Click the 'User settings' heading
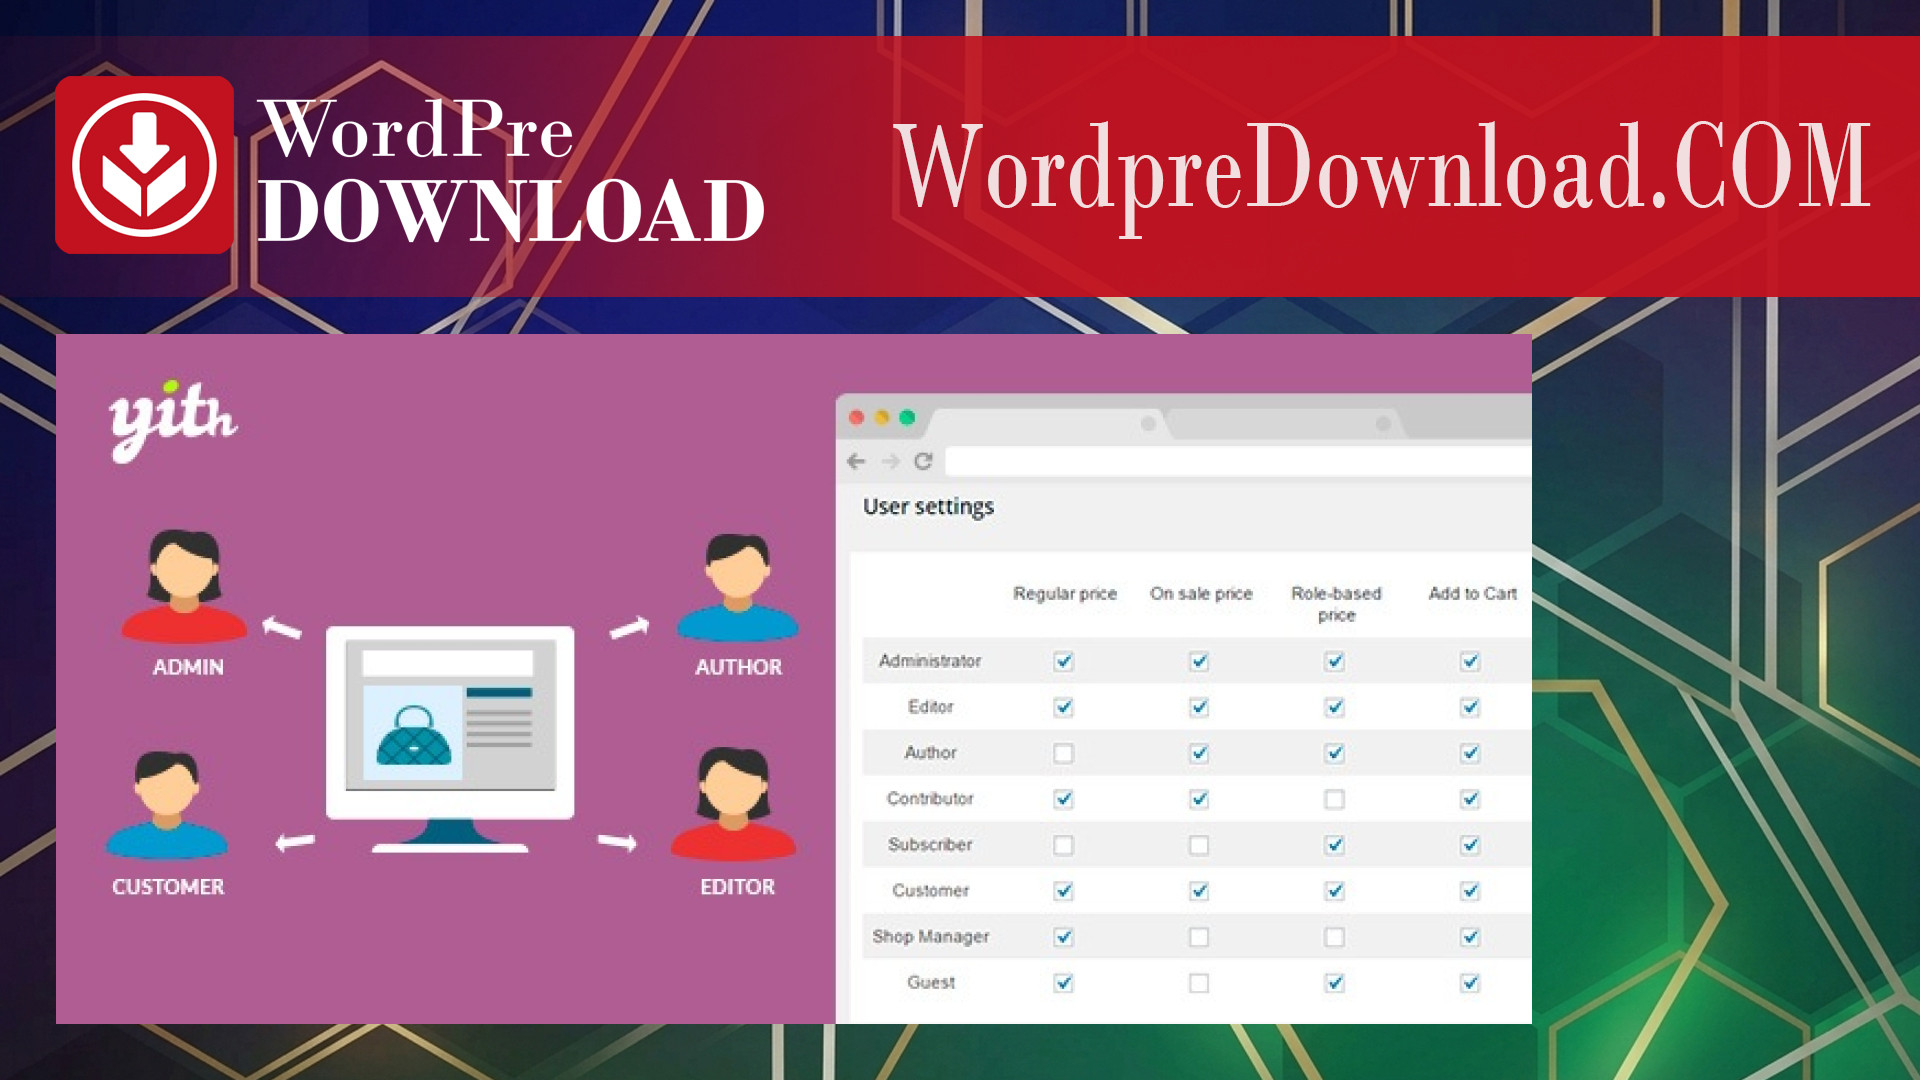The image size is (1920, 1080). (x=928, y=507)
